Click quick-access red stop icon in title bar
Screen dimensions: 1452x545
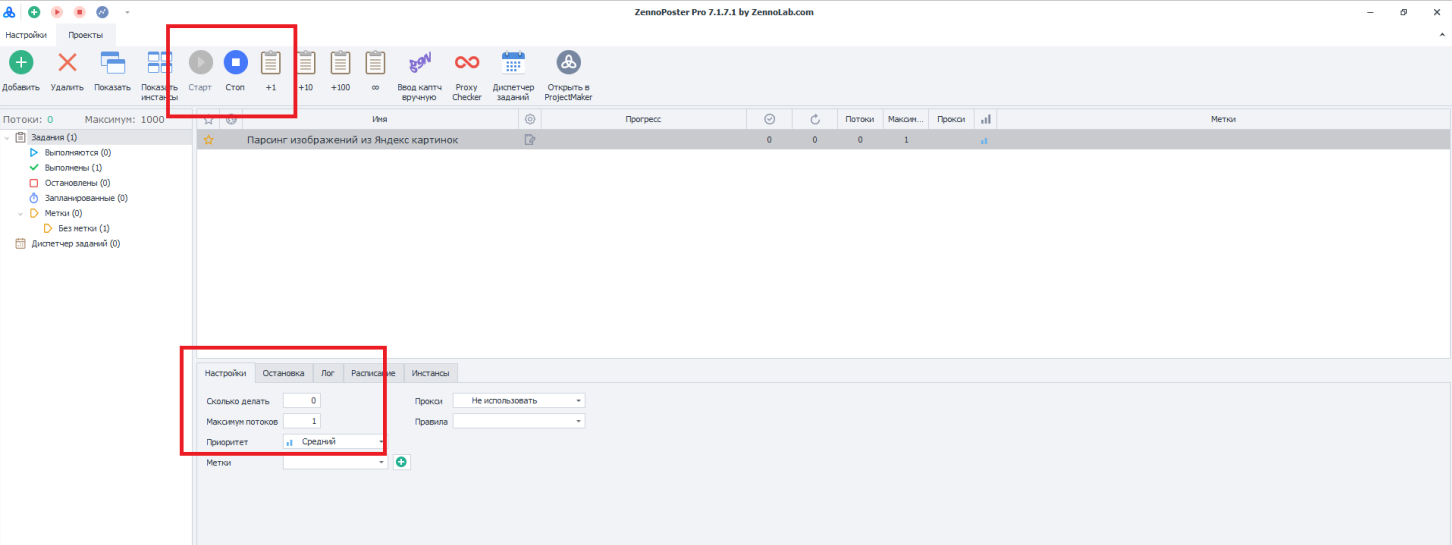point(79,12)
